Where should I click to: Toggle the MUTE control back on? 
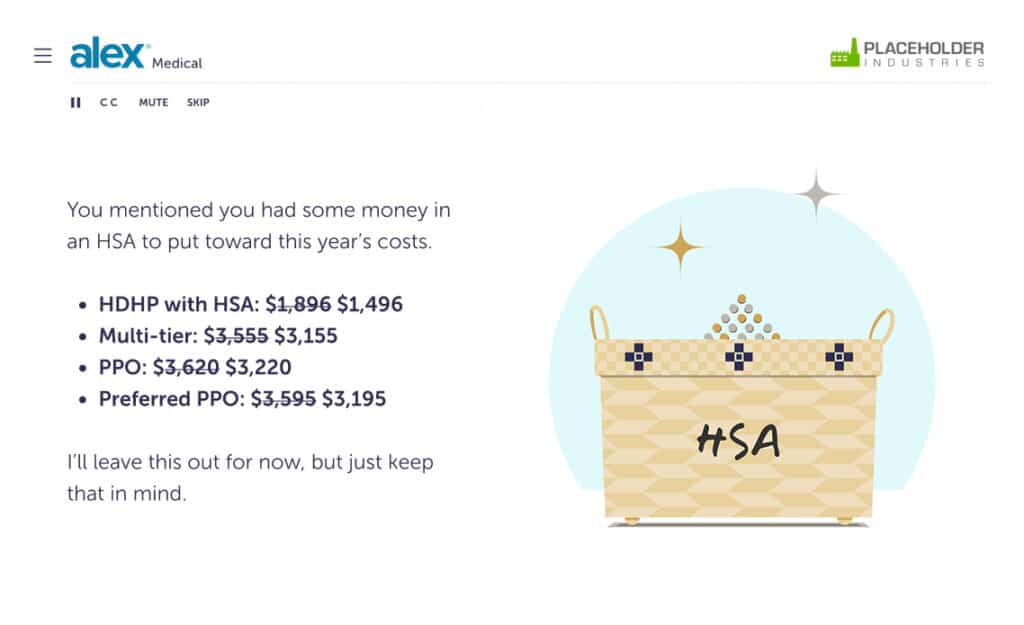pyautogui.click(x=152, y=102)
